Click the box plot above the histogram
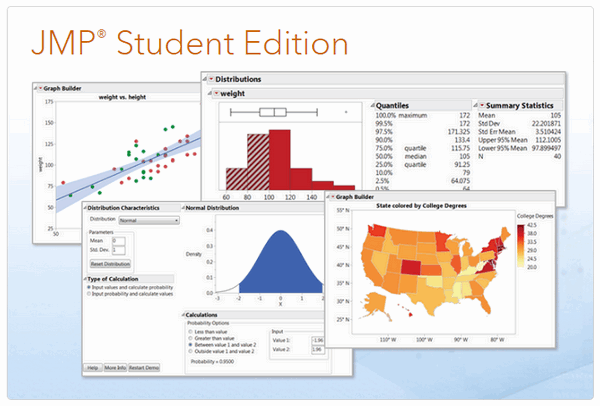The width and height of the screenshot is (600, 406). (273, 112)
